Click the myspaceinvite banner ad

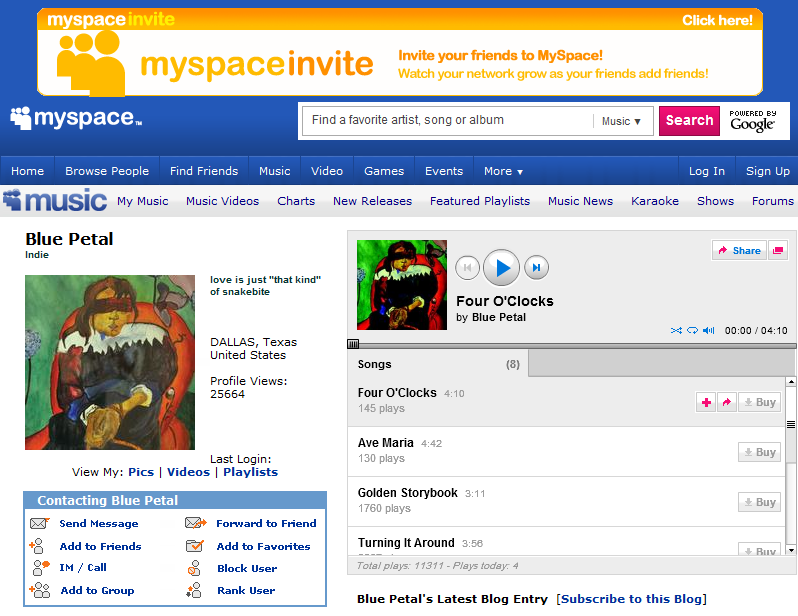coord(400,52)
